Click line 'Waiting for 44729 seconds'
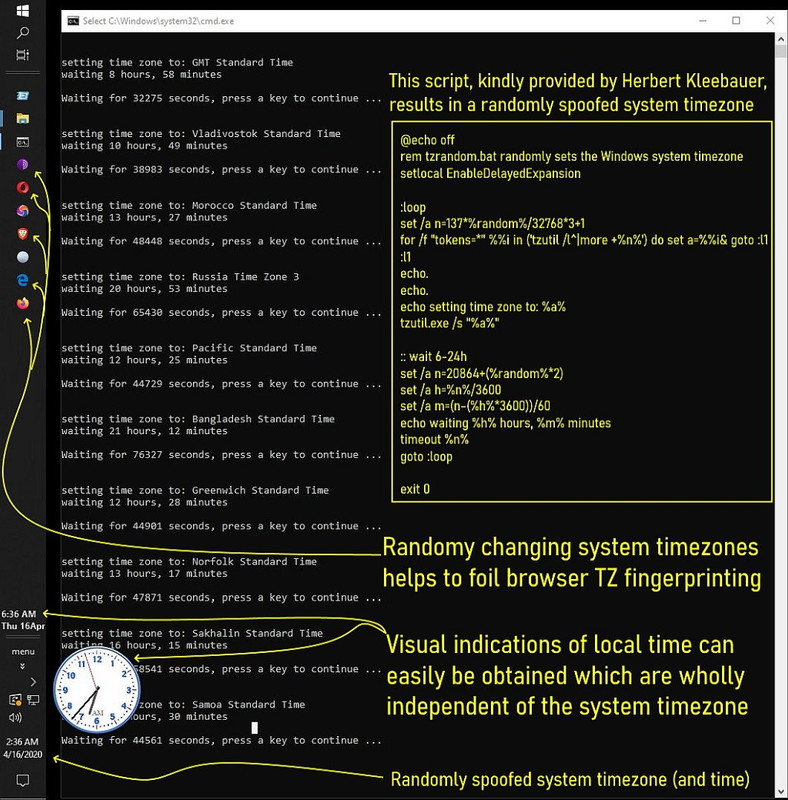The height and width of the screenshot is (800, 788). (x=221, y=384)
